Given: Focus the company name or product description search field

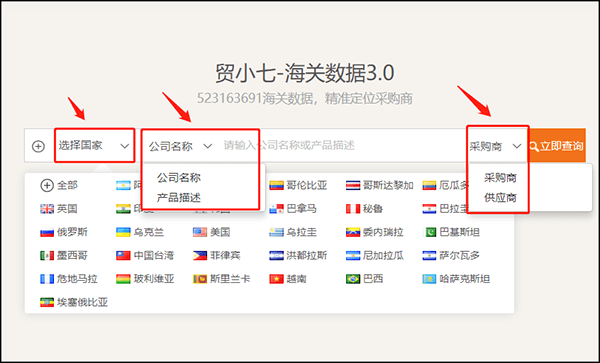Looking at the screenshot, I should pos(342,146).
